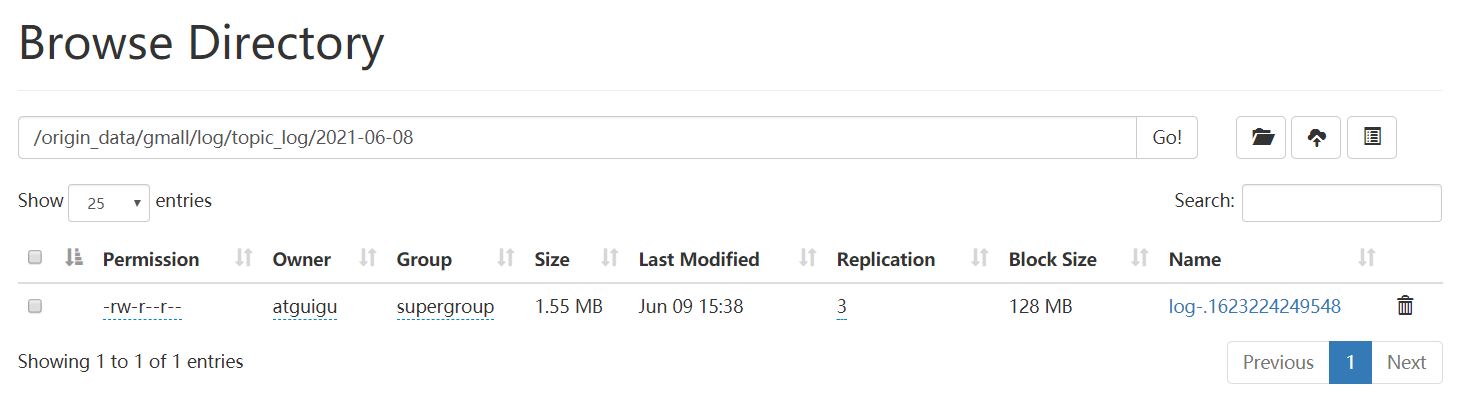The image size is (1467, 401).
Task: Click the Search input field
Action: 1341,202
